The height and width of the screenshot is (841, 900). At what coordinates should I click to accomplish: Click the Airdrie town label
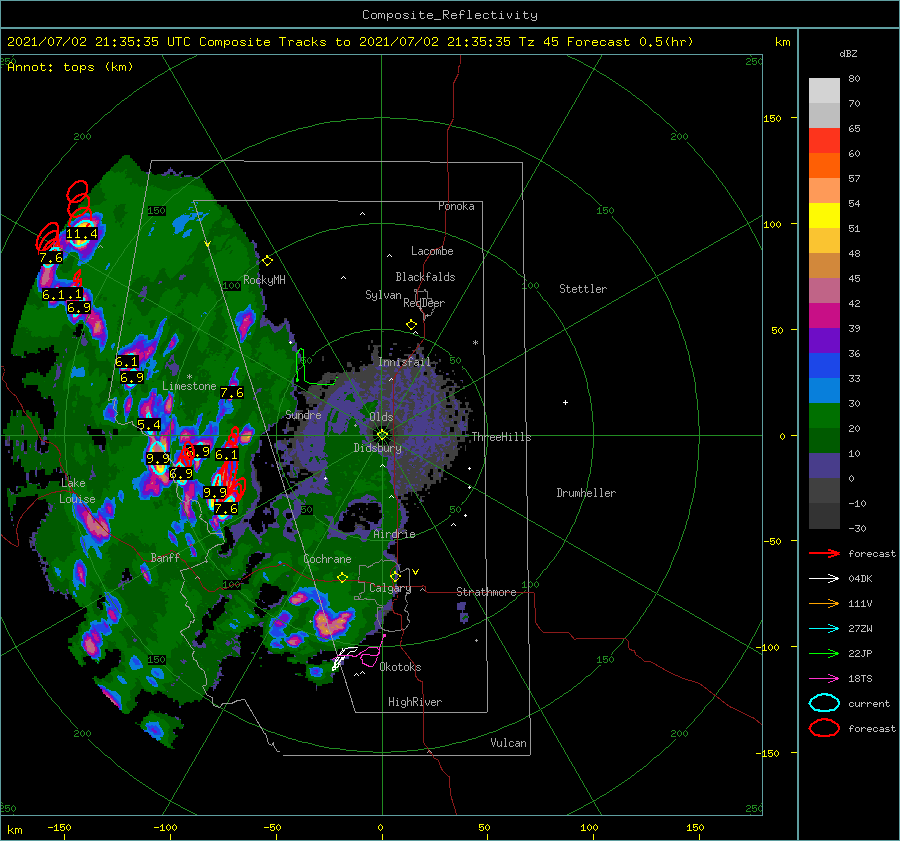point(394,534)
